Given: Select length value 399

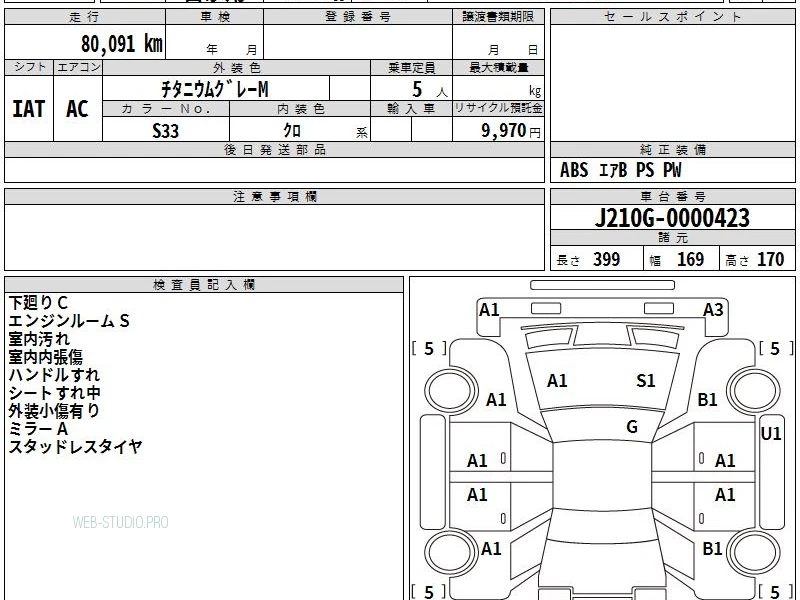Looking at the screenshot, I should pos(607,259).
